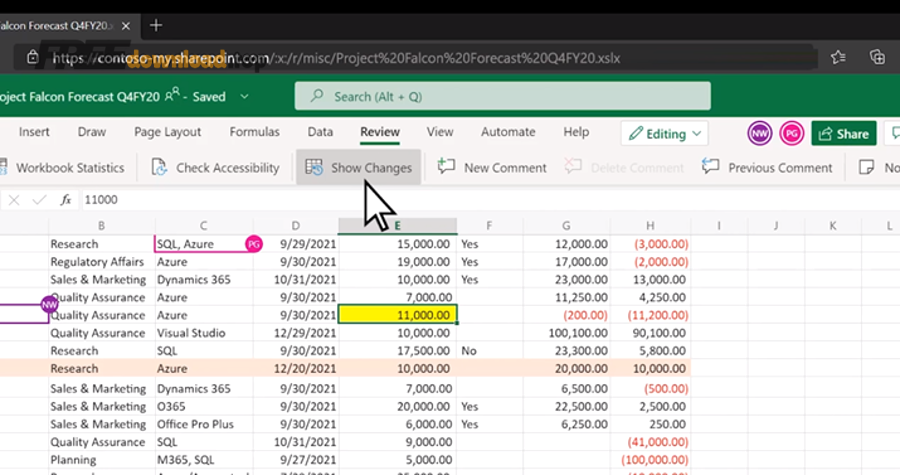This screenshot has width=900, height=475.
Task: Expand the Editing mode dropdown
Action: (x=664, y=134)
